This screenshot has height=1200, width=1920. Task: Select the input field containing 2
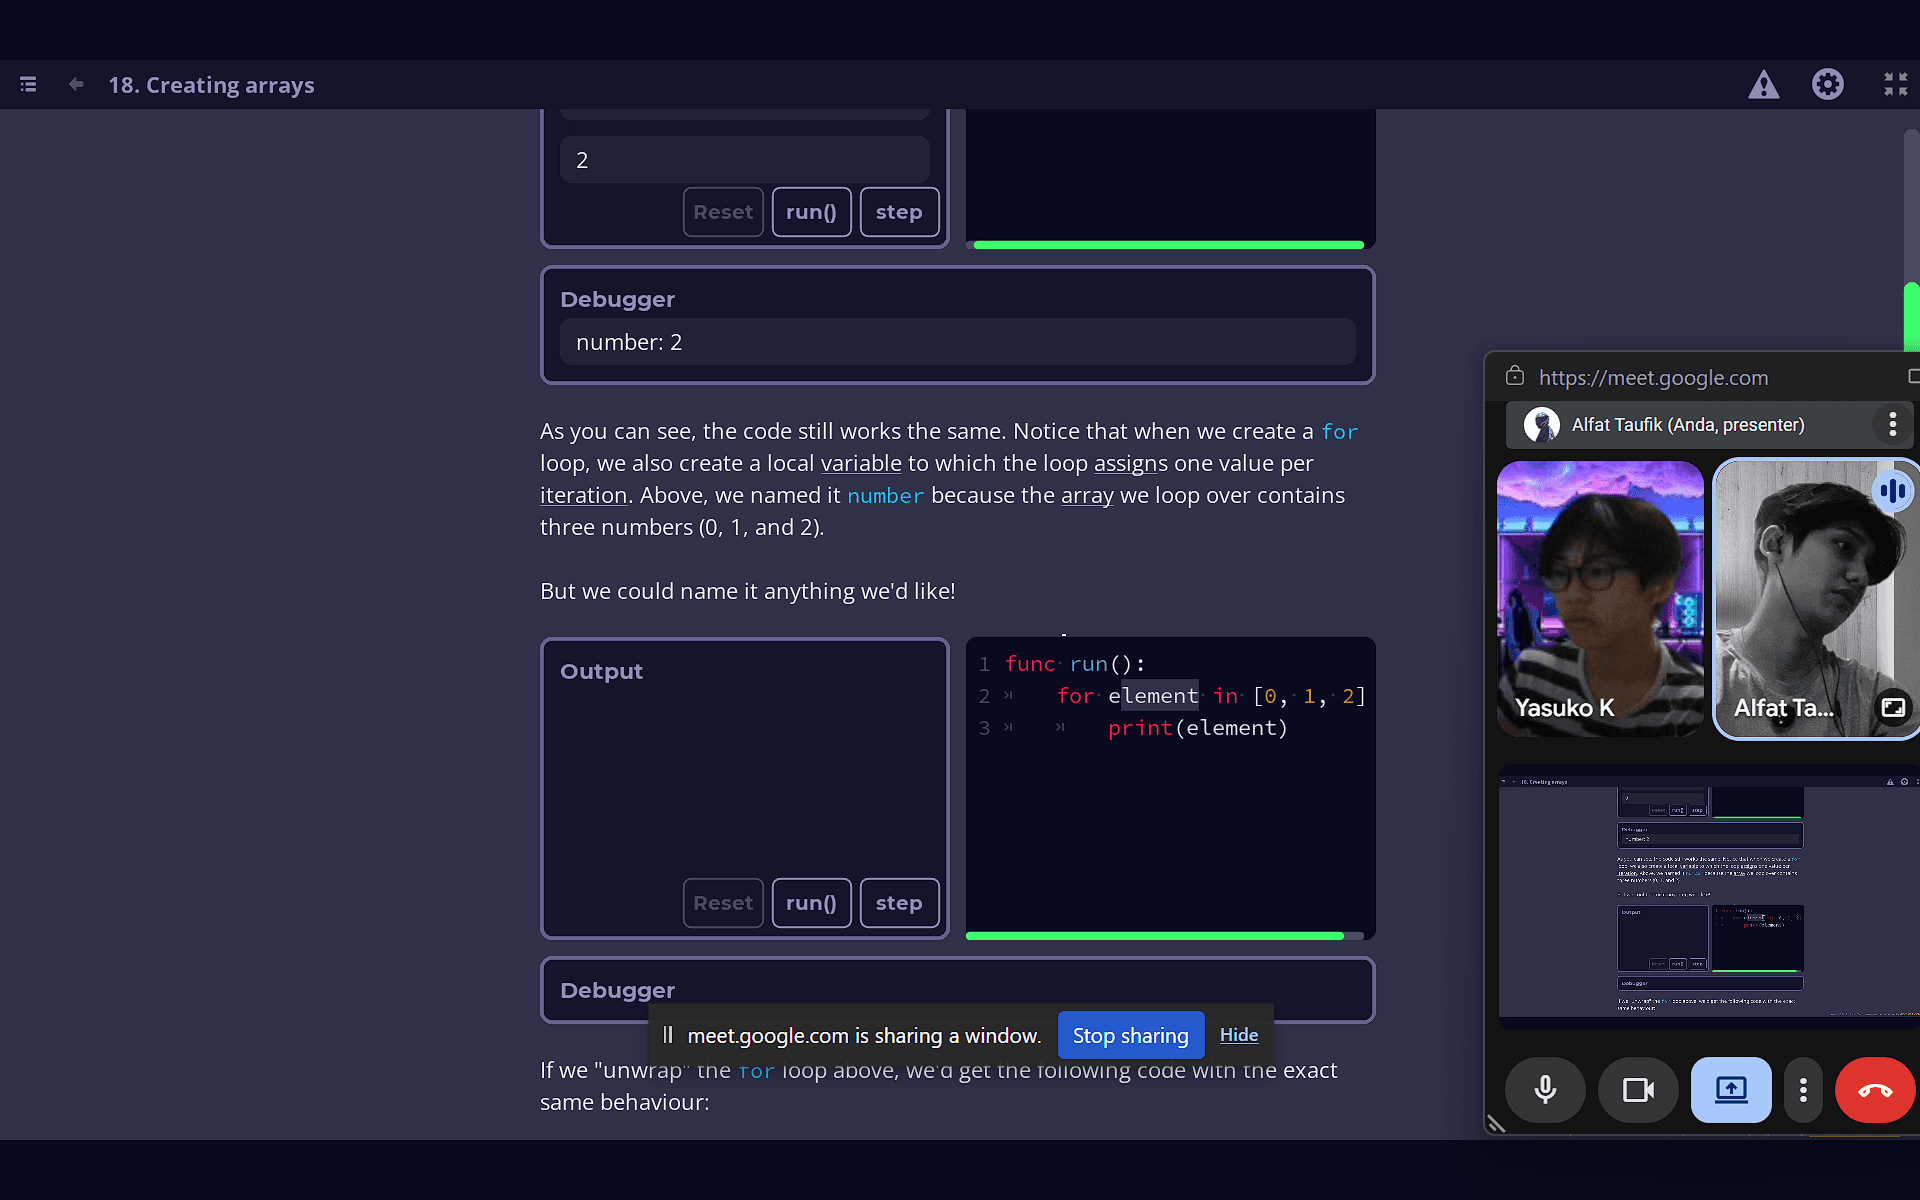(x=744, y=159)
